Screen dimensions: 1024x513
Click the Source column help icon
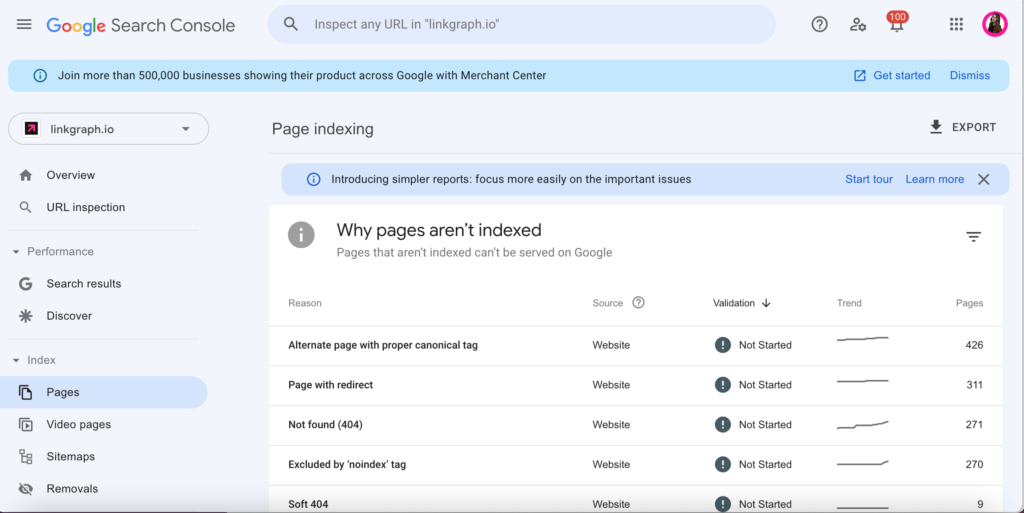click(x=639, y=303)
